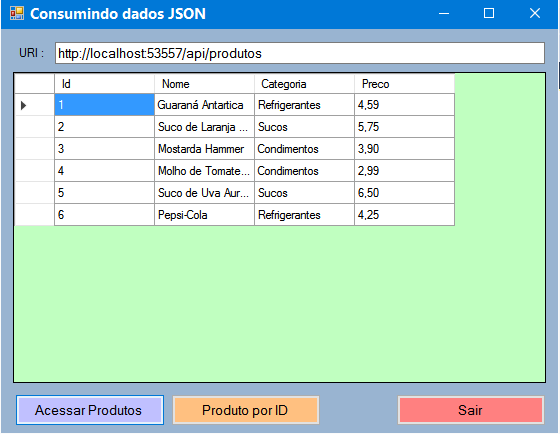Select the Guaraná Antartica cell
Image resolution: width=560 pixels, height=435 pixels.
pyautogui.click(x=204, y=105)
